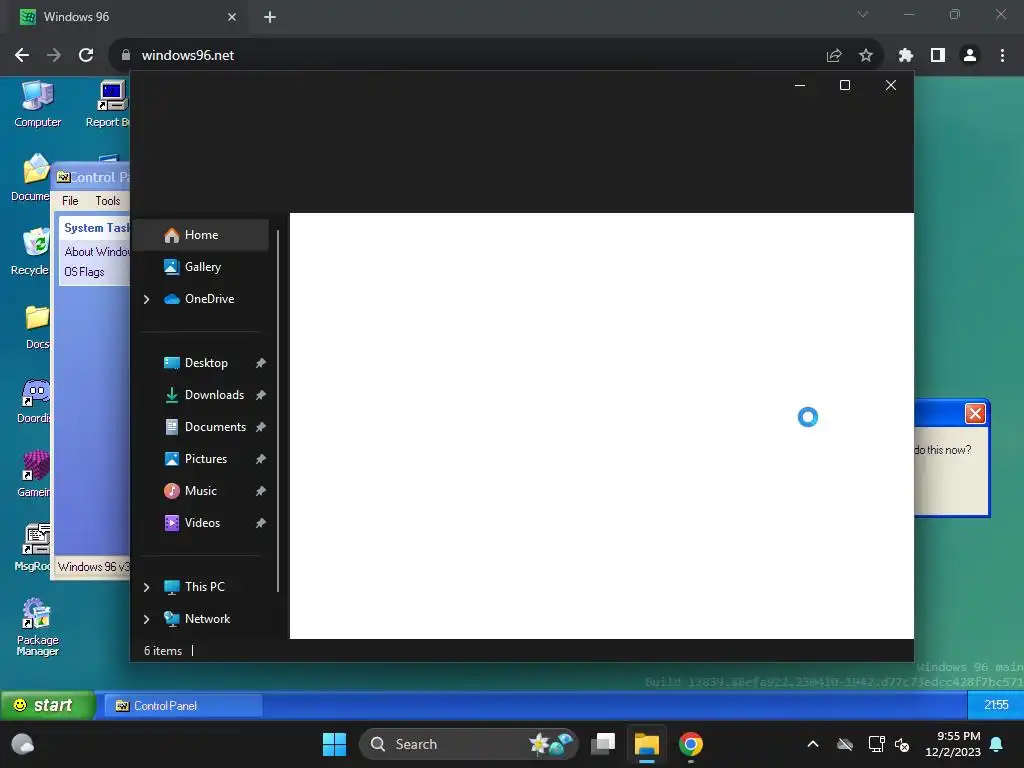
Task: Go back in the browser
Action: click(22, 56)
